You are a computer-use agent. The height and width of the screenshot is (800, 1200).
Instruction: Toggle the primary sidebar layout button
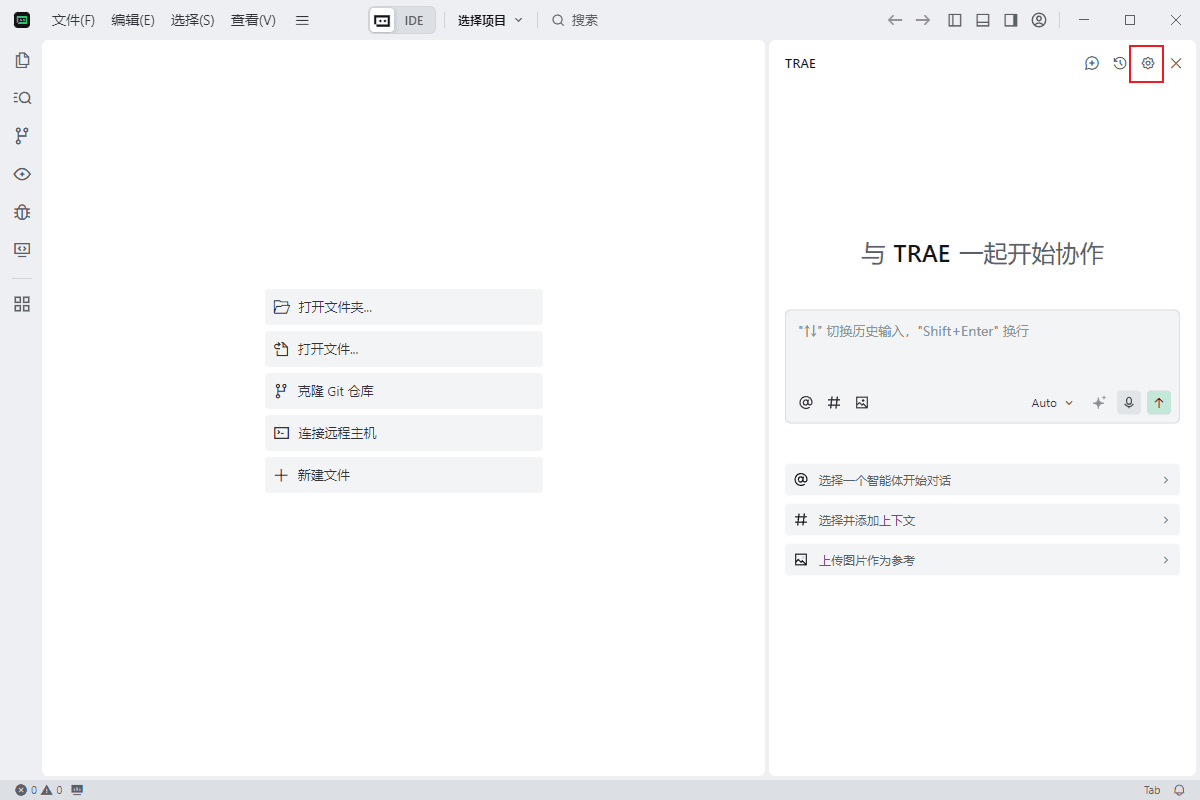pyautogui.click(x=955, y=20)
